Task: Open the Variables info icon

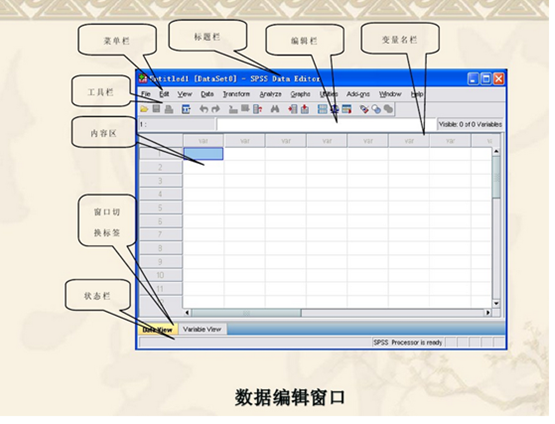Action: 258,109
